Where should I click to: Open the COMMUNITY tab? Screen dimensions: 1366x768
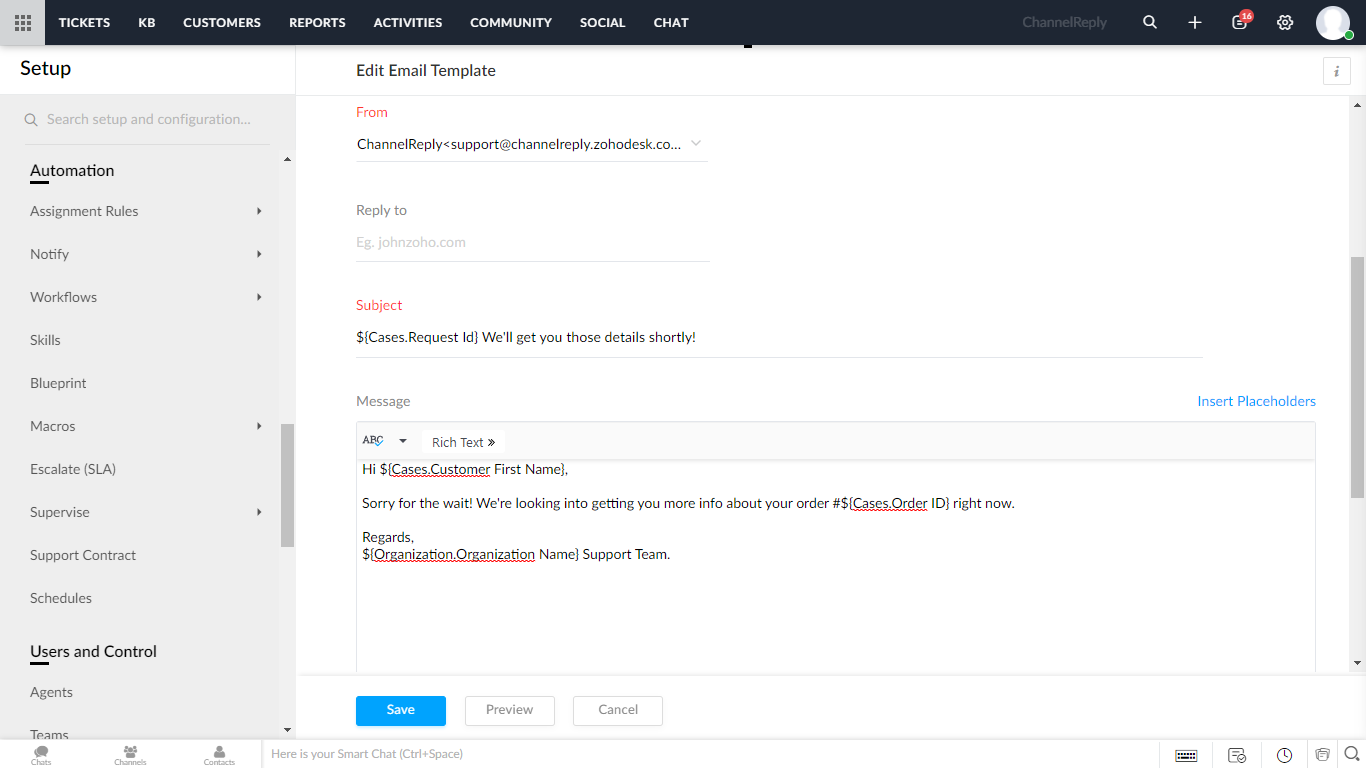(511, 22)
